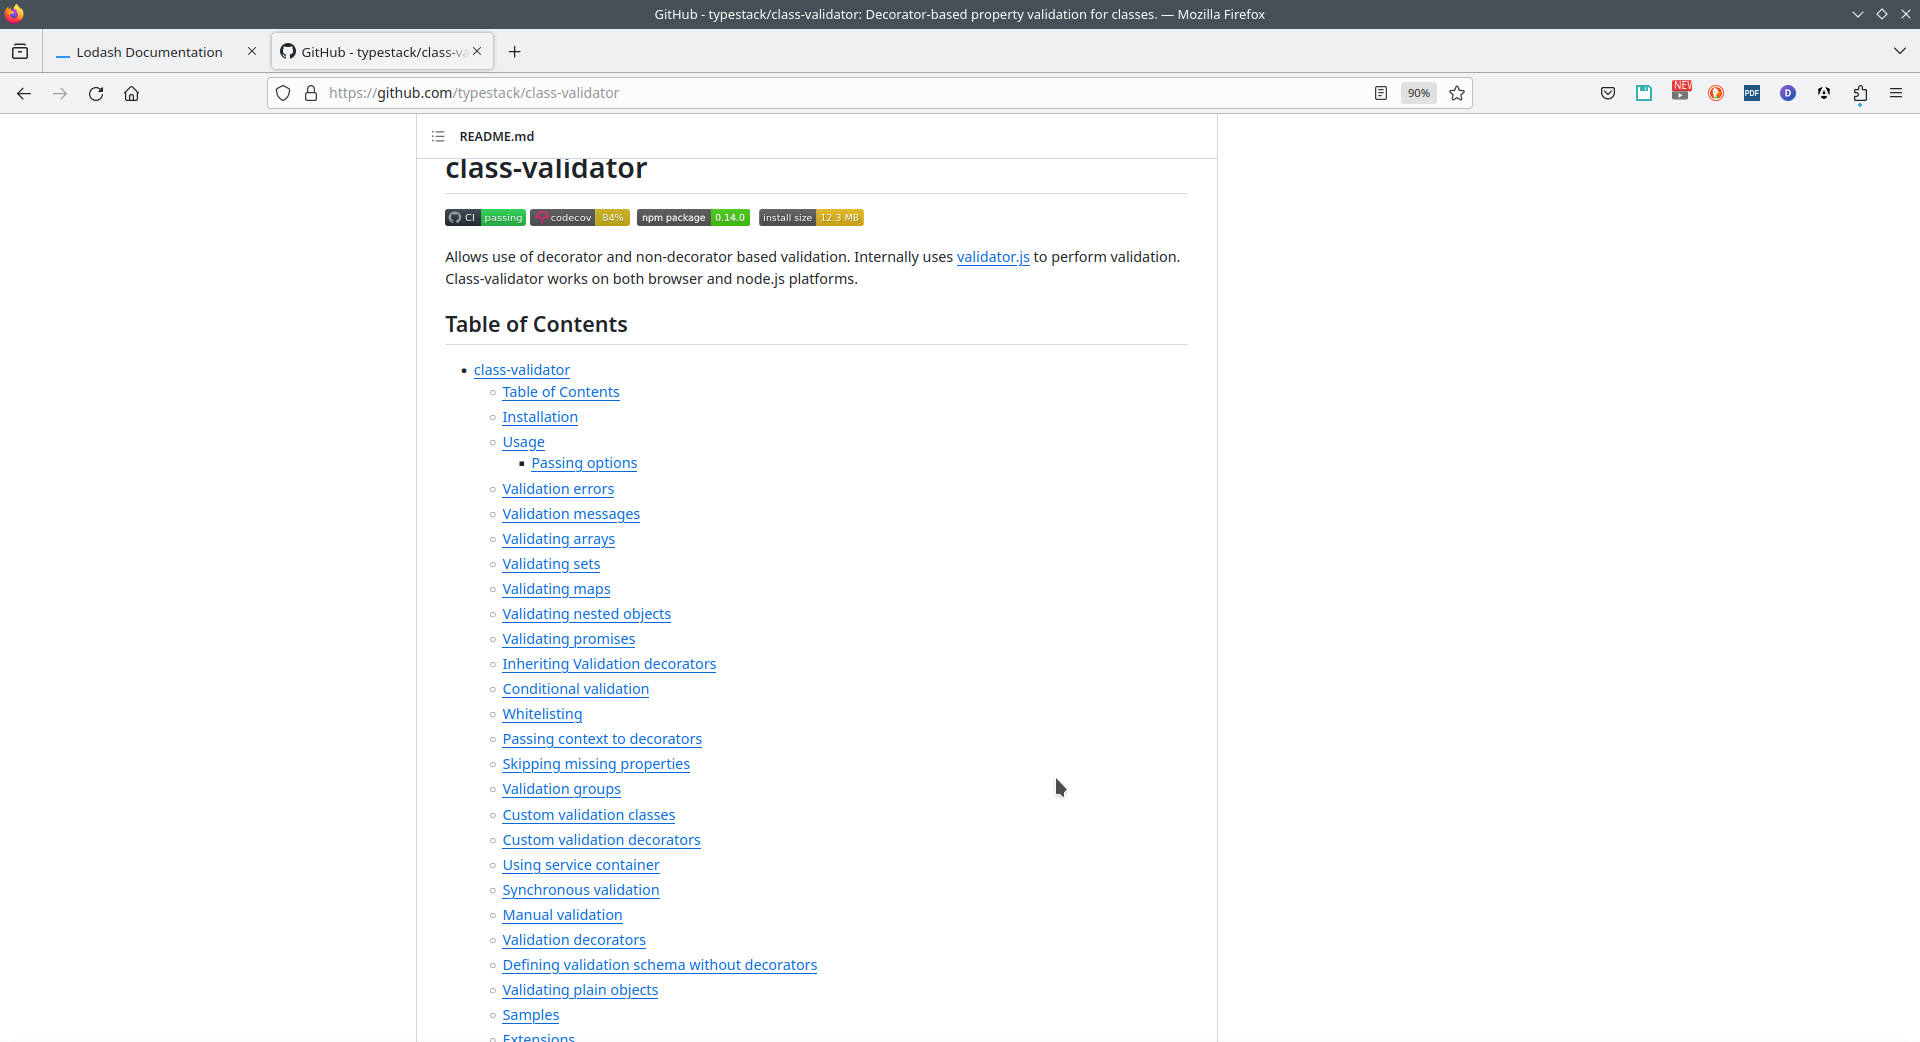Open the black triangular-logo extension icon
The height and width of the screenshot is (1042, 1920).
click(x=1824, y=93)
